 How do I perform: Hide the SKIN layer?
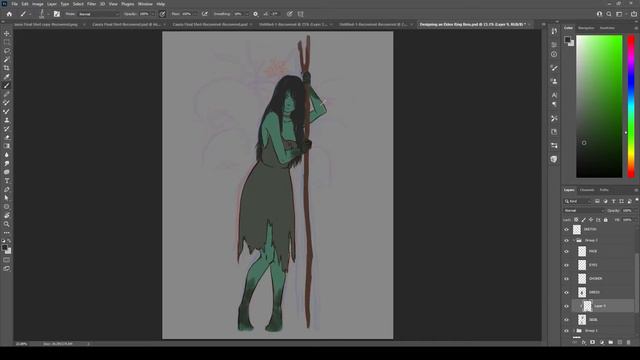(567, 320)
